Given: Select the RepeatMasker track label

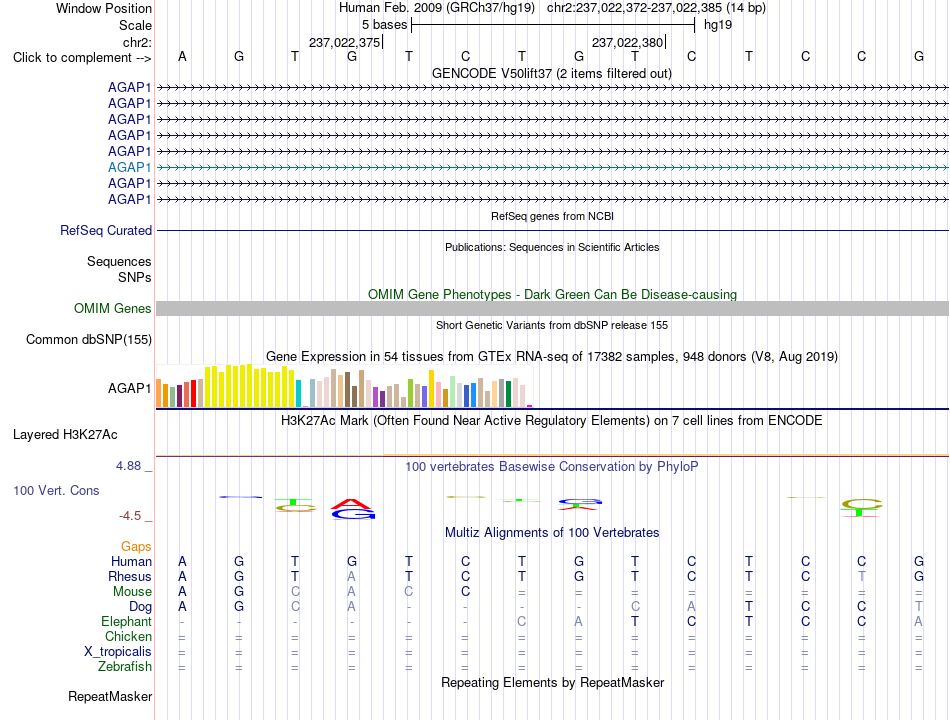Looking at the screenshot, I should click(110, 697).
